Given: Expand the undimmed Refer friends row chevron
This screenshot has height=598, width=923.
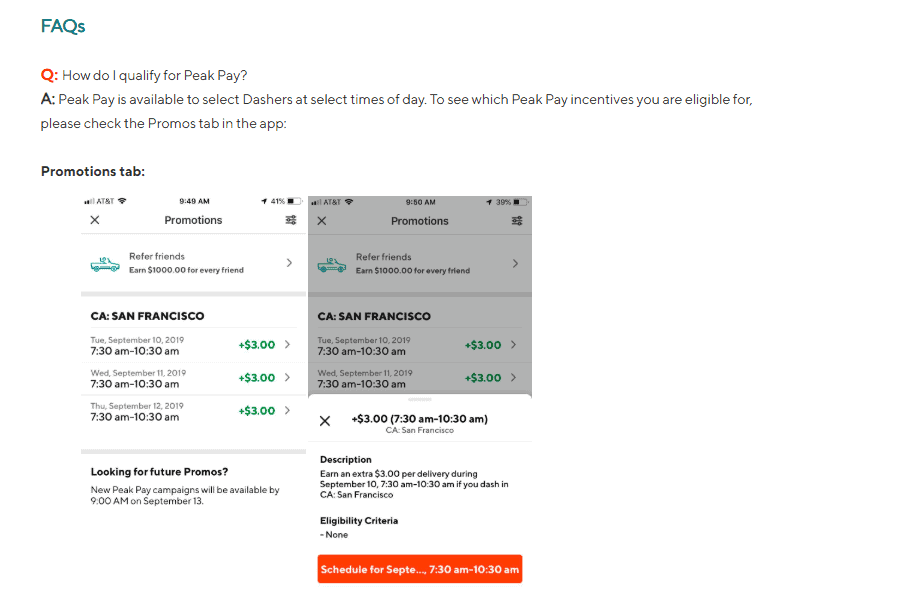Looking at the screenshot, I should pos(289,263).
